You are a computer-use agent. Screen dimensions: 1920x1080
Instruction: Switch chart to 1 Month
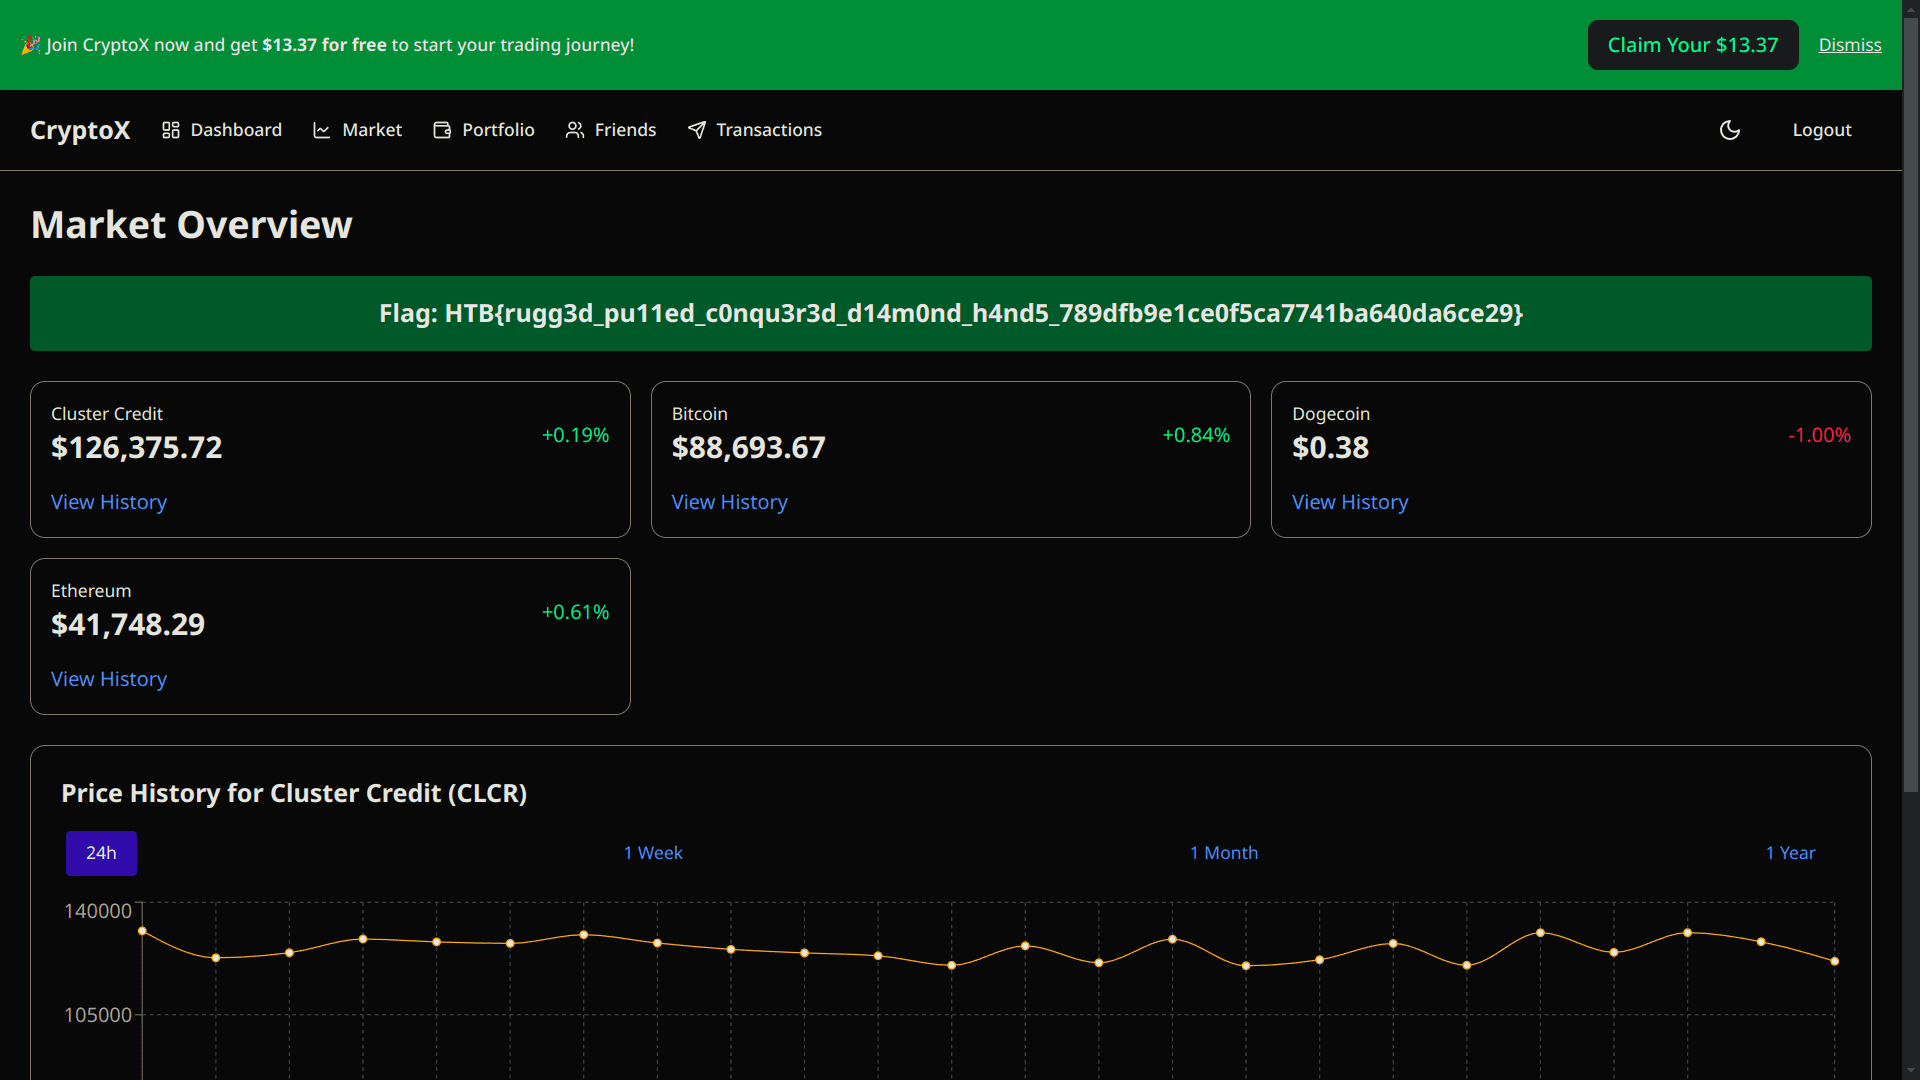coord(1223,853)
